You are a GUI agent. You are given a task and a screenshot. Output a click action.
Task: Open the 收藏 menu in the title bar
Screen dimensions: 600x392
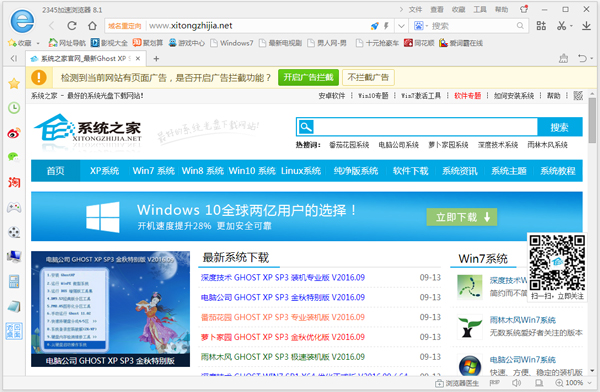tap(458, 10)
